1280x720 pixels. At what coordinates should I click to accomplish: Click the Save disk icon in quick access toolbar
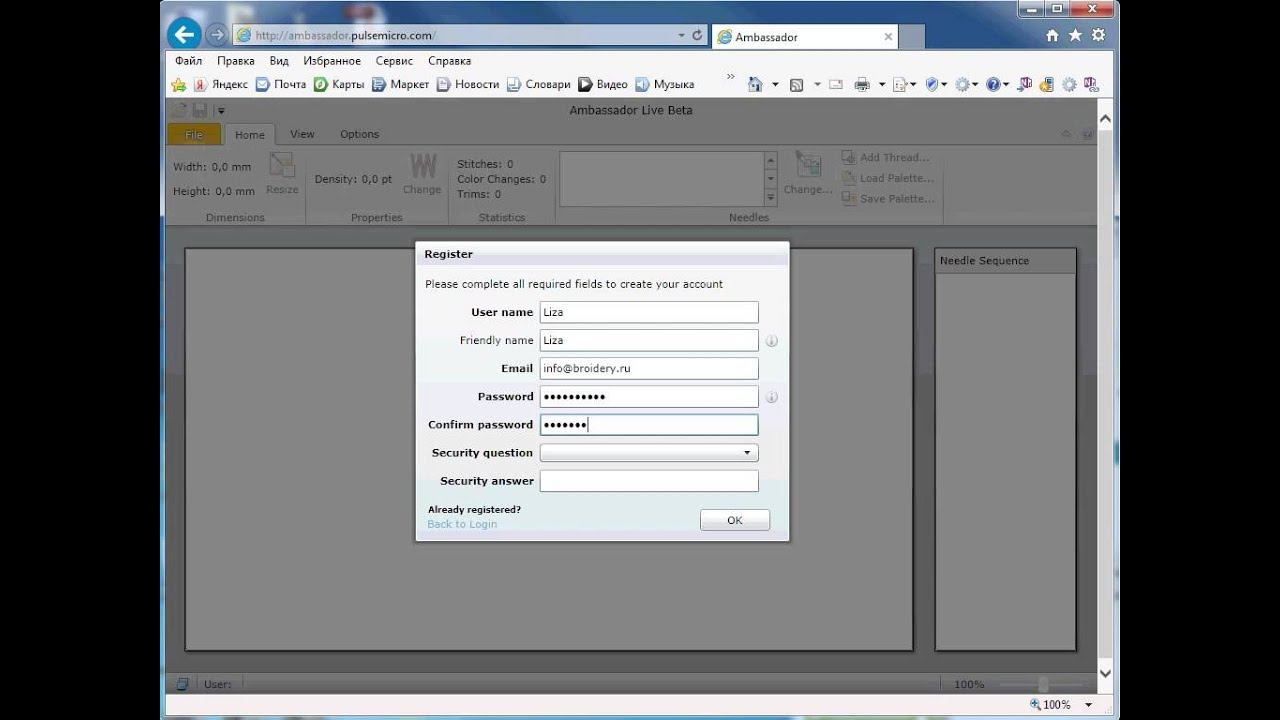point(200,110)
